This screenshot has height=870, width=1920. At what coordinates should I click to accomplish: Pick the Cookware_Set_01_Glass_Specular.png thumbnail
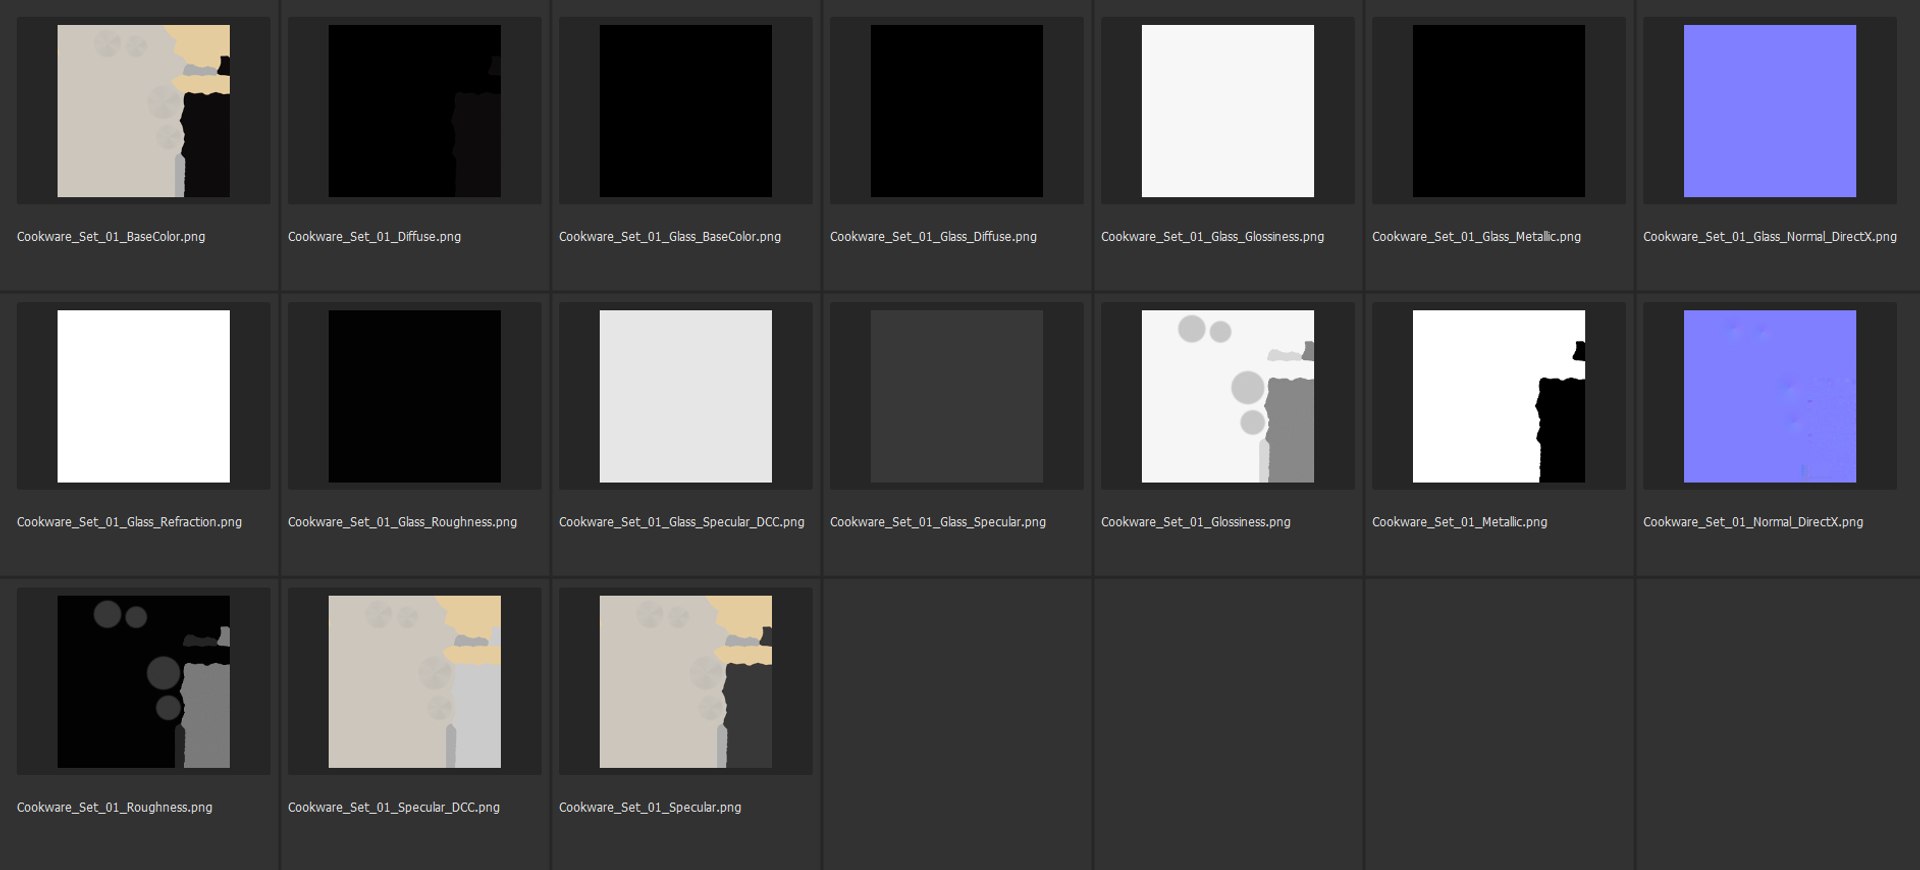(957, 396)
